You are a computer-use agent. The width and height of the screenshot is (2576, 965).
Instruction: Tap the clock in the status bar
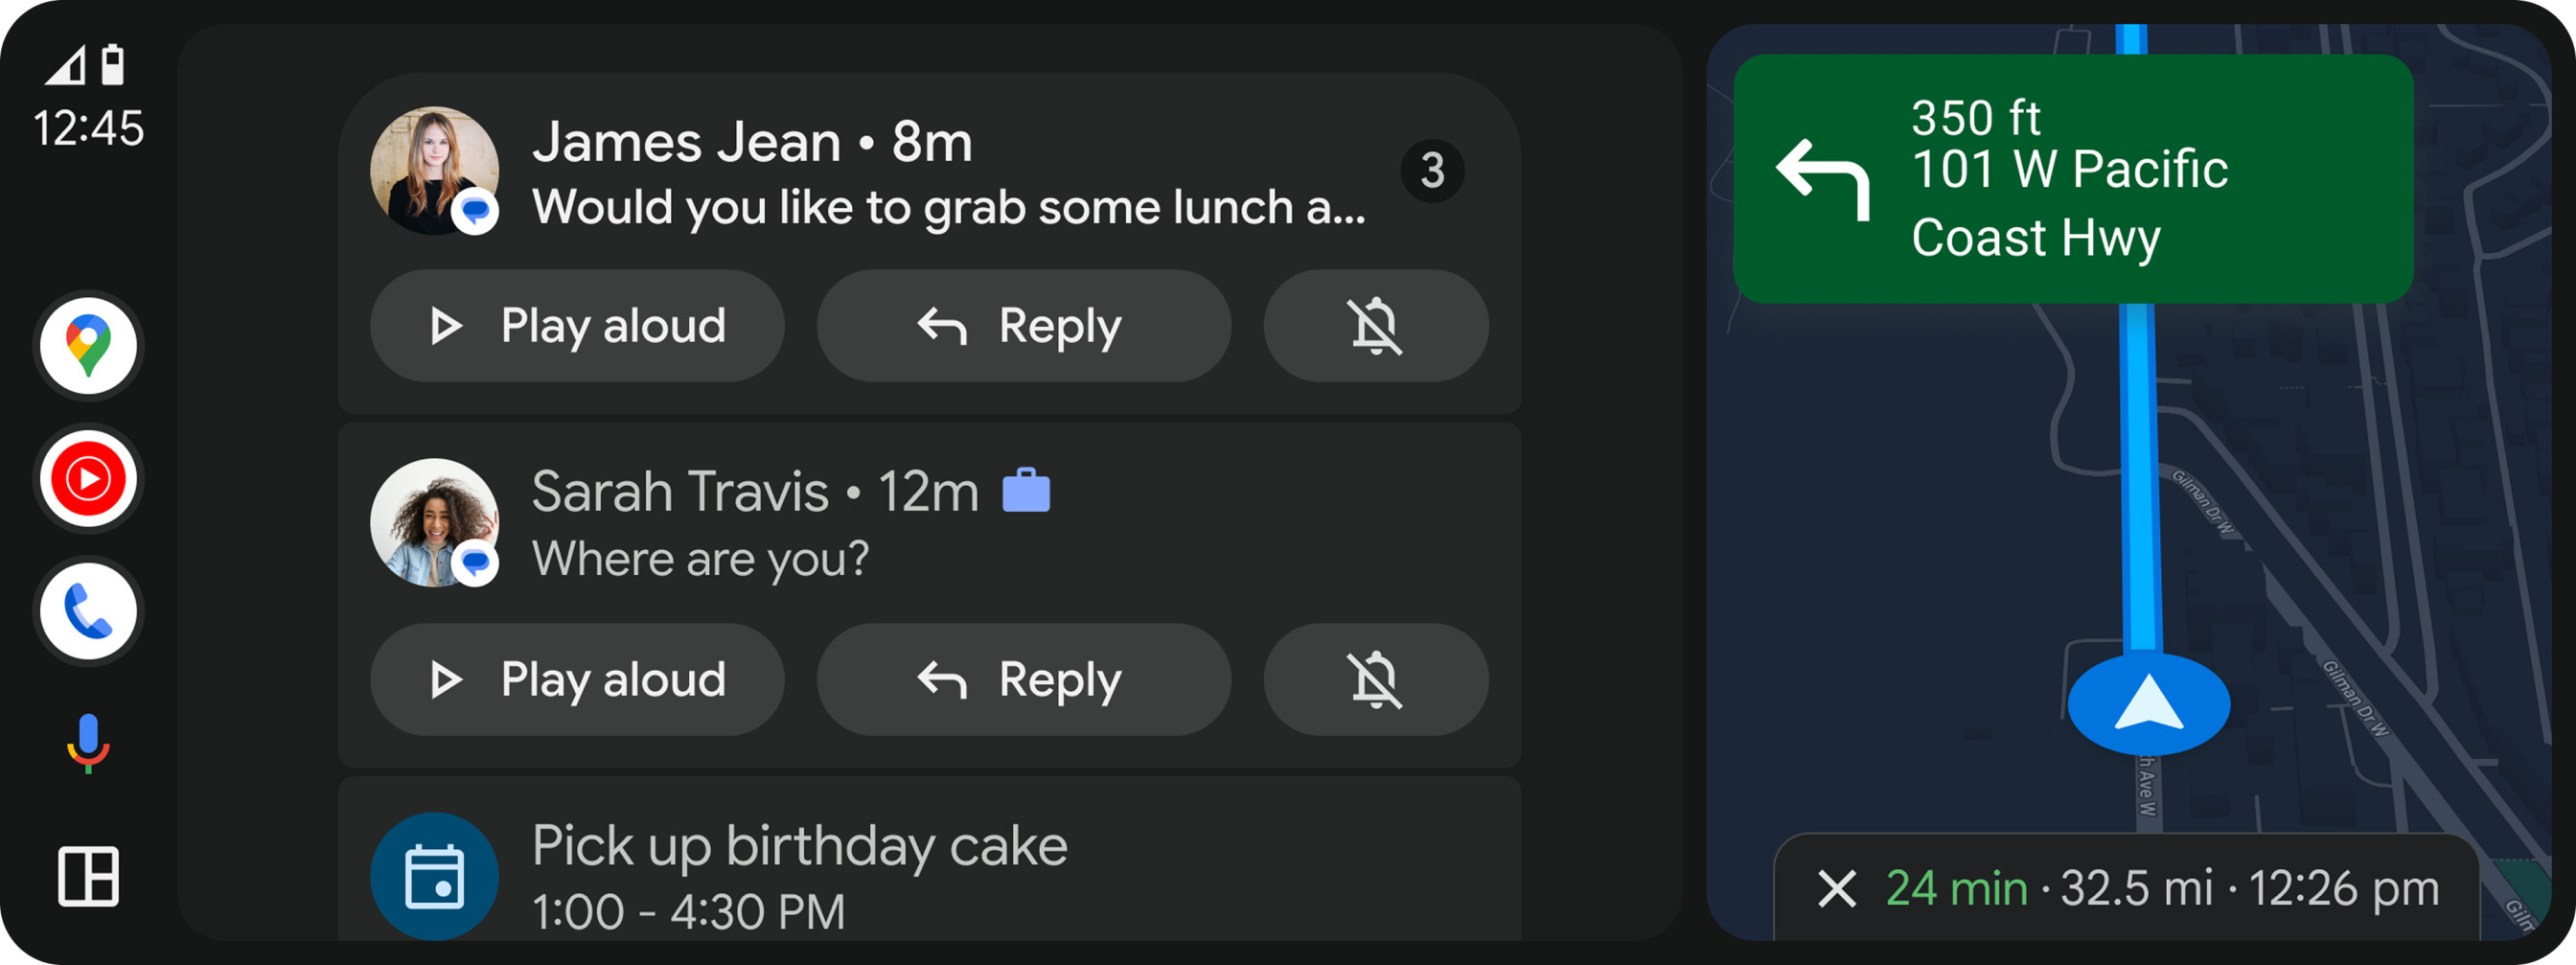tap(88, 127)
